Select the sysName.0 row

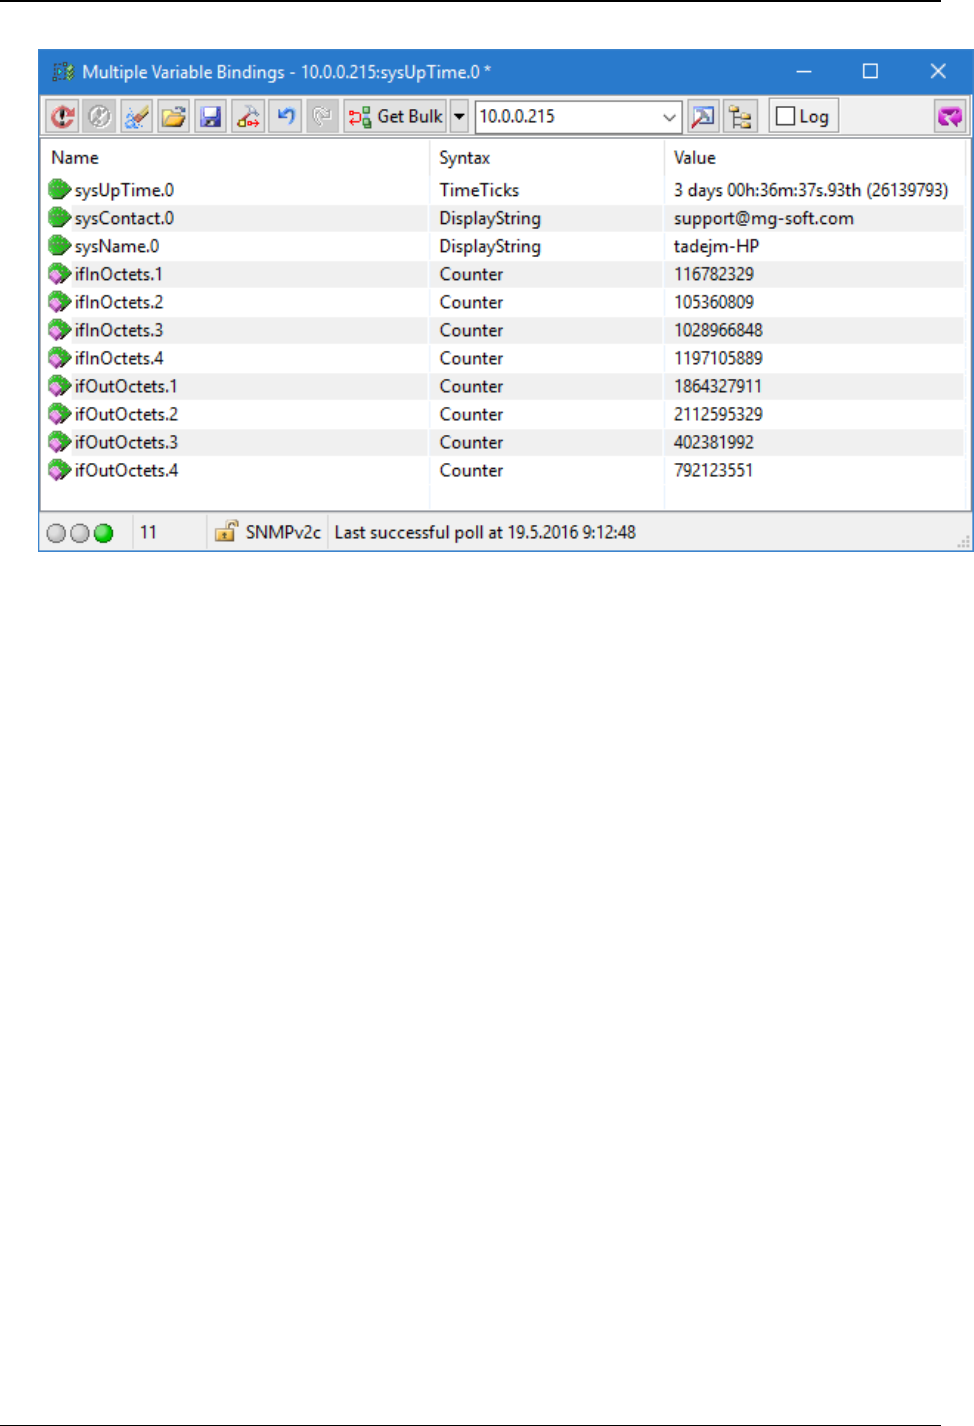[504, 246]
